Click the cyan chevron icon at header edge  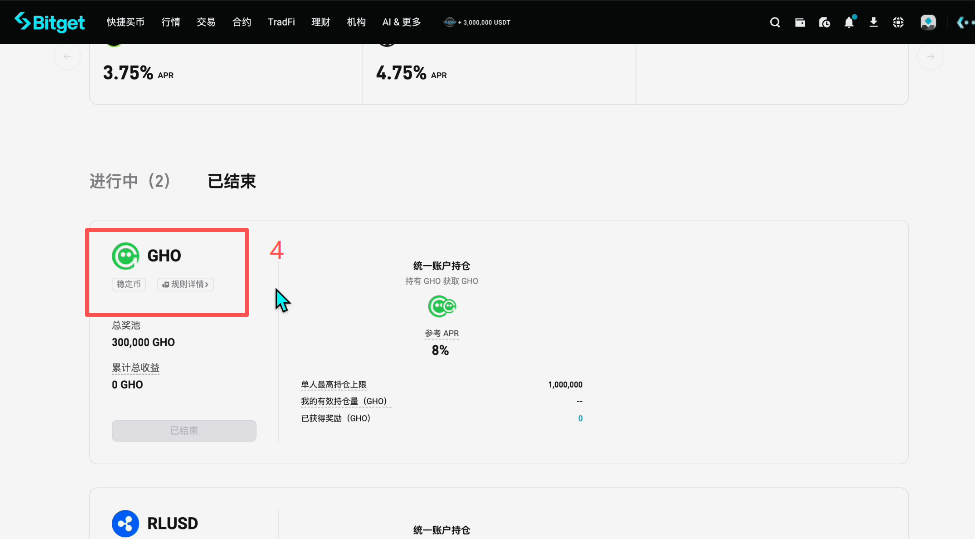click(x=964, y=22)
